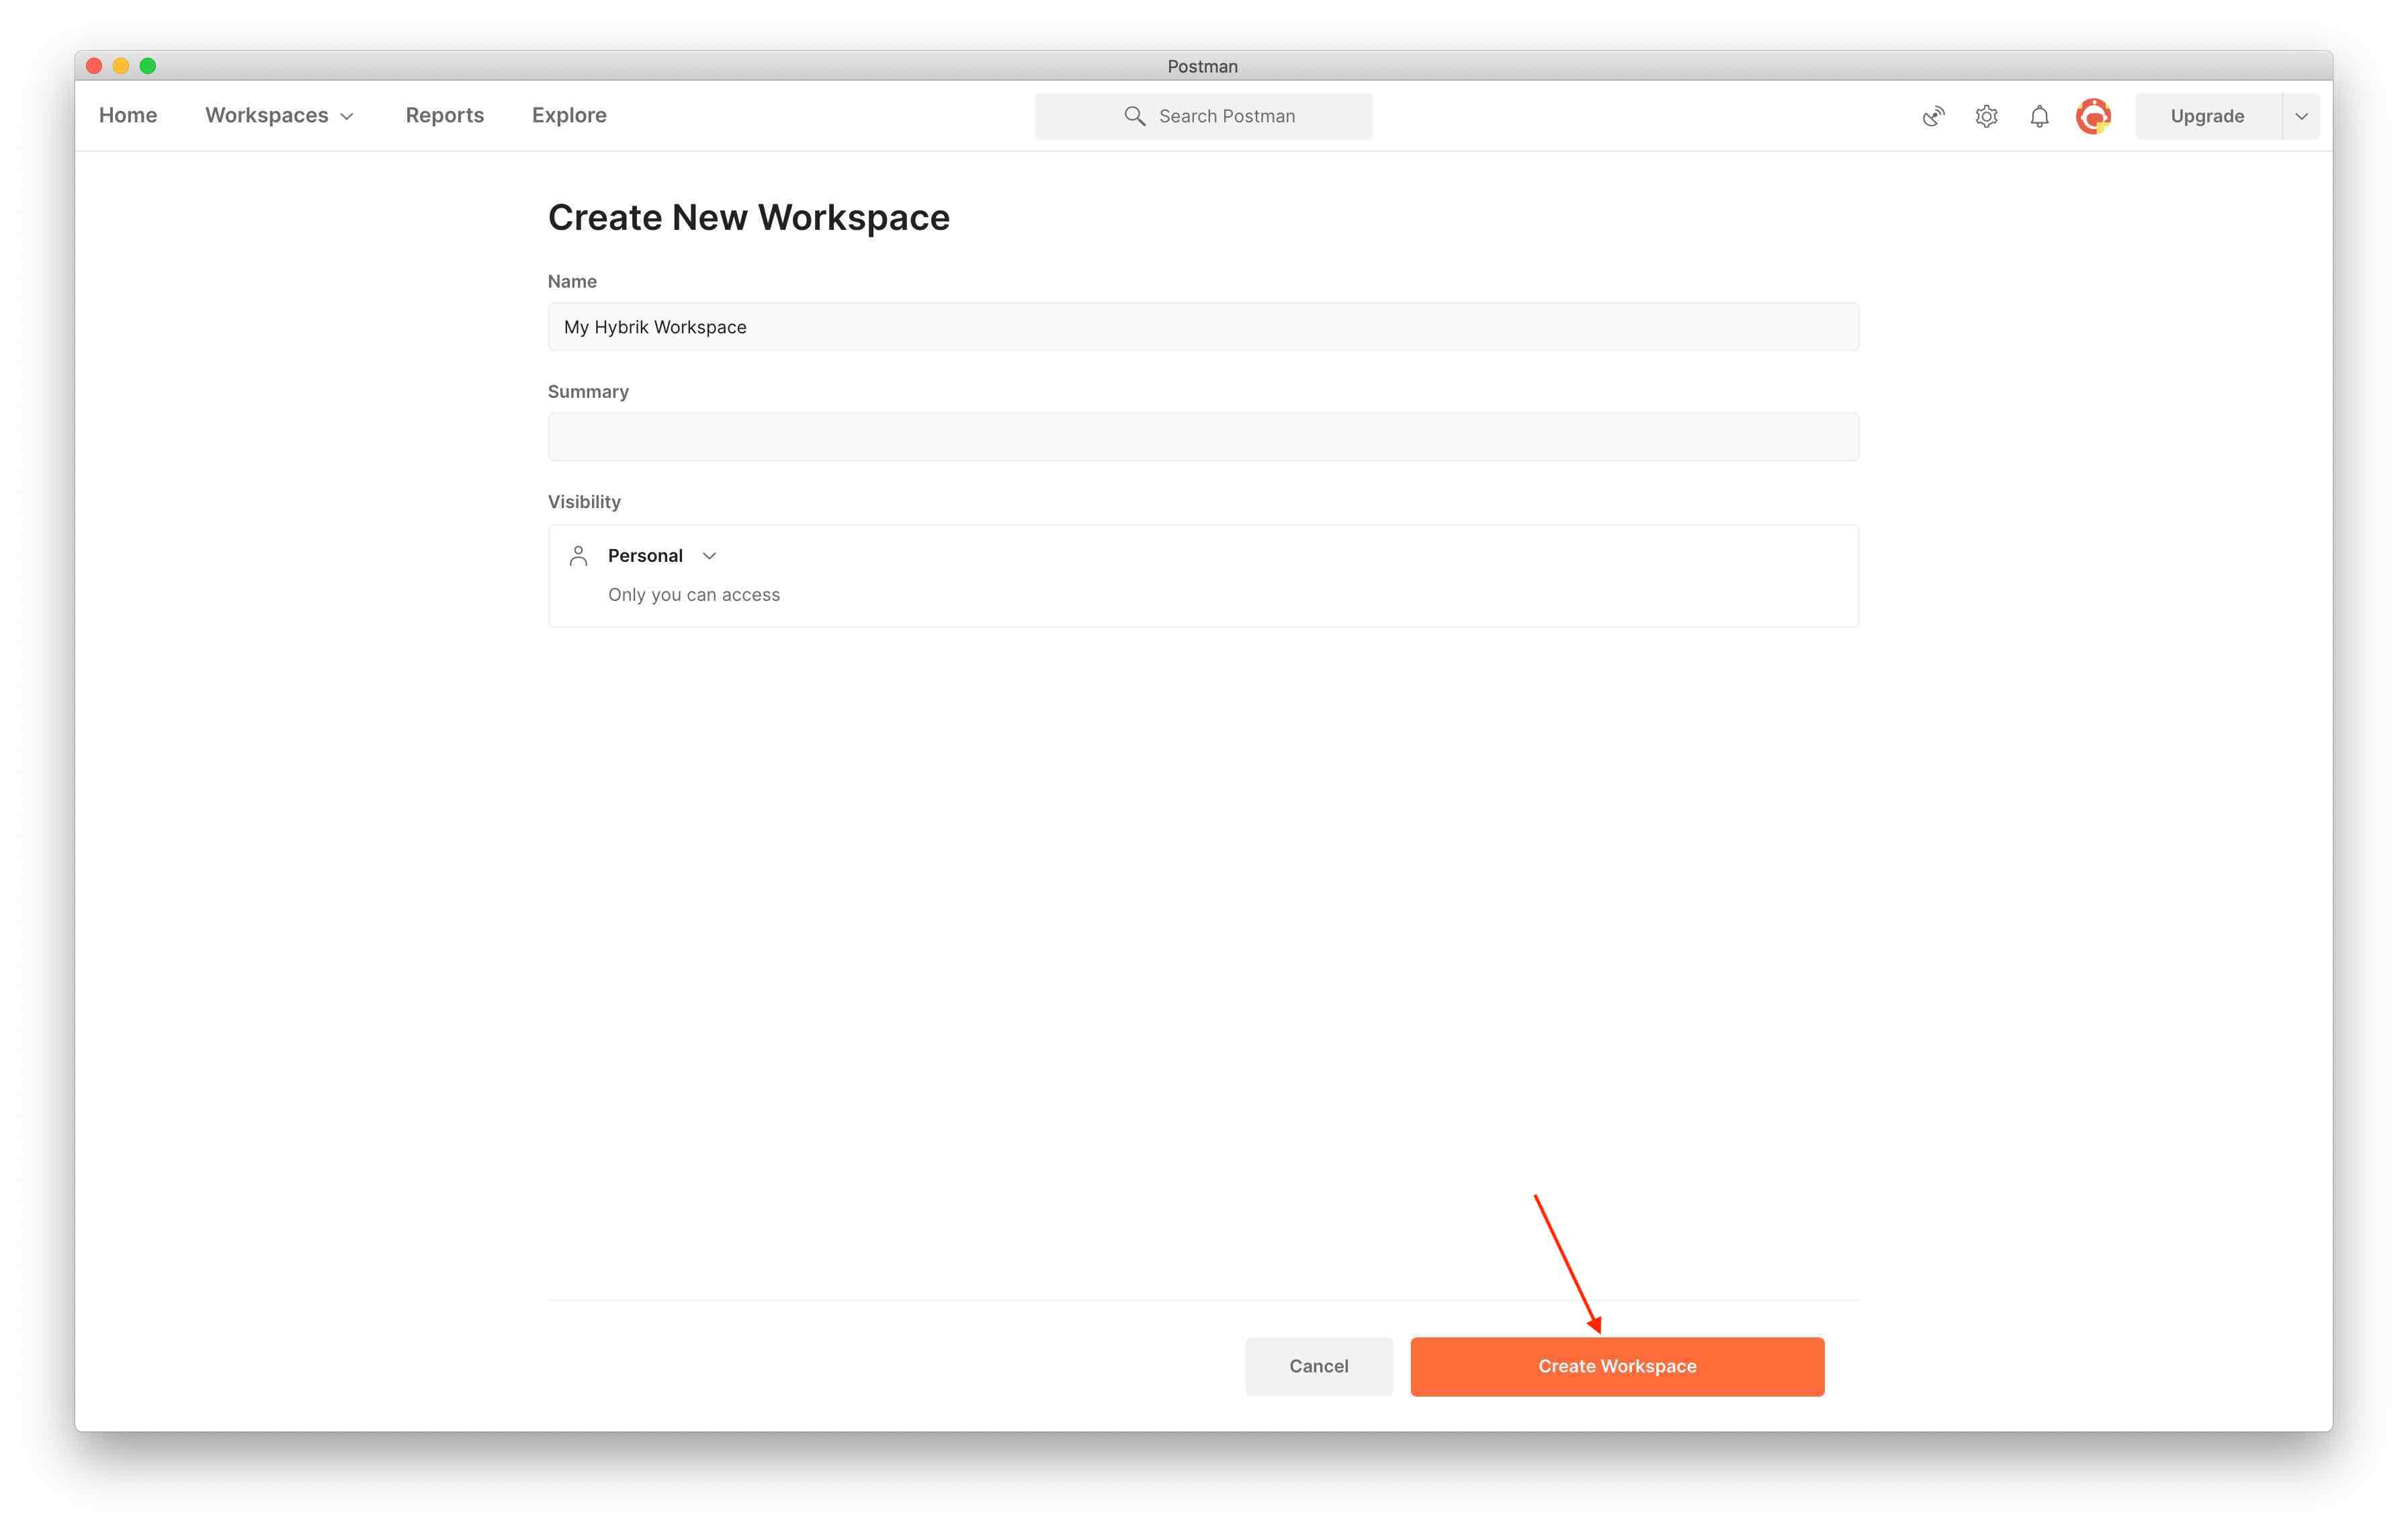Close the Postman window with red button
The image size is (2408, 1531).
[x=94, y=66]
